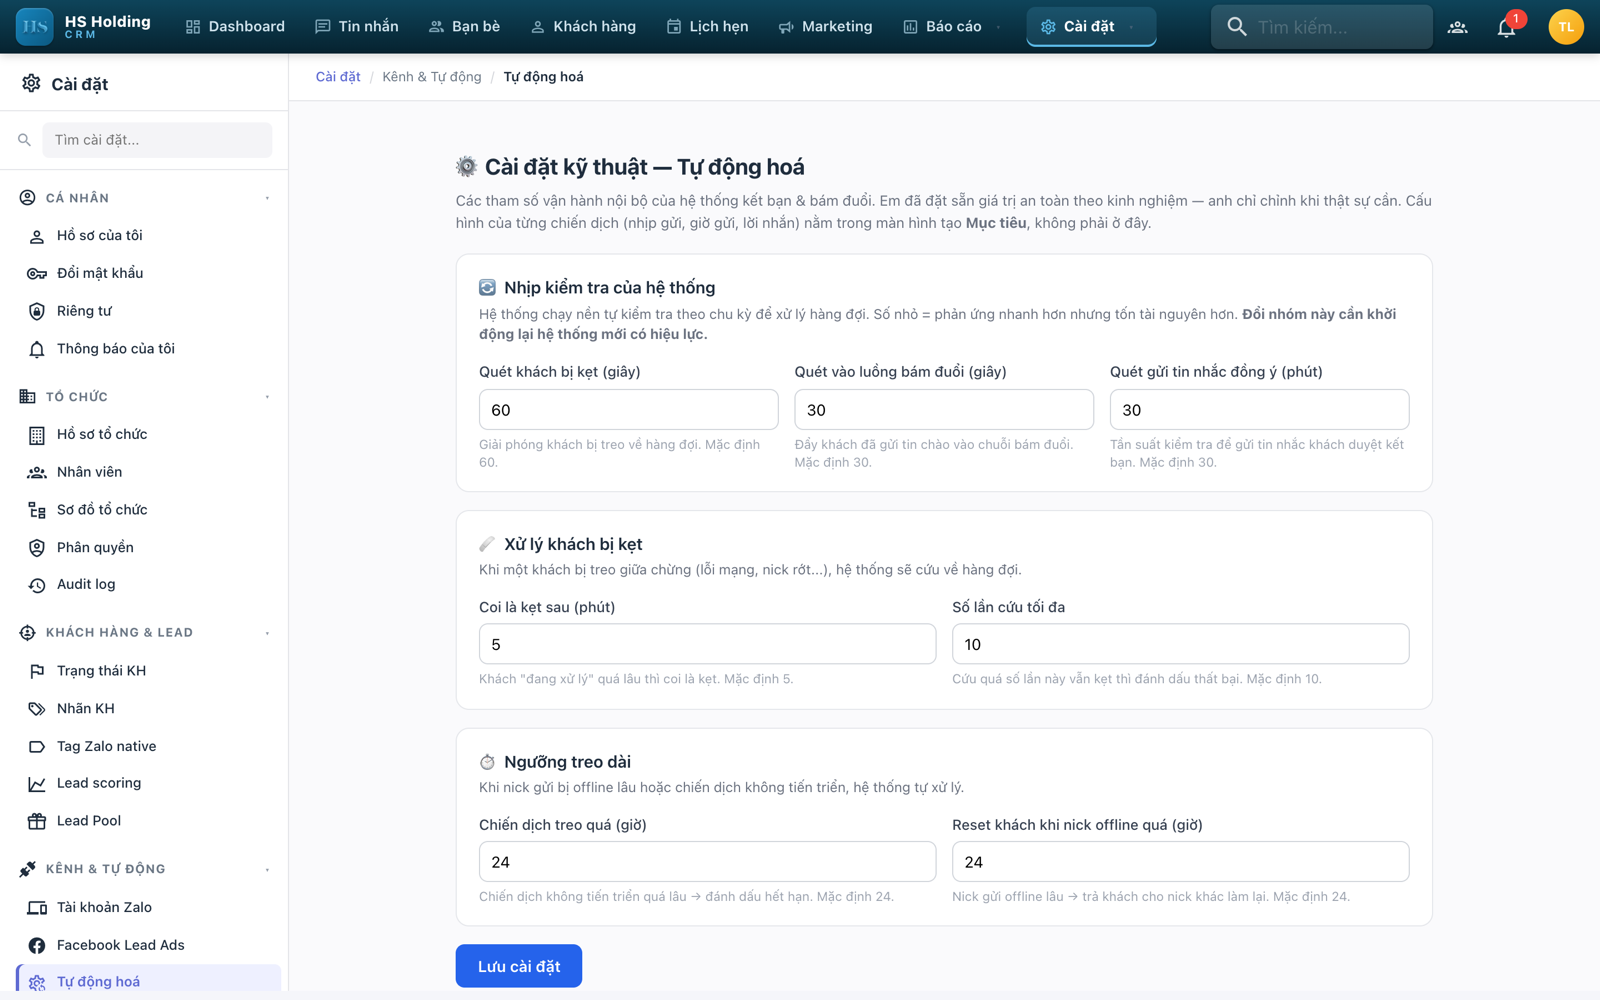Open the Dashboard menu
This screenshot has width=1600, height=1000.
(x=235, y=27)
